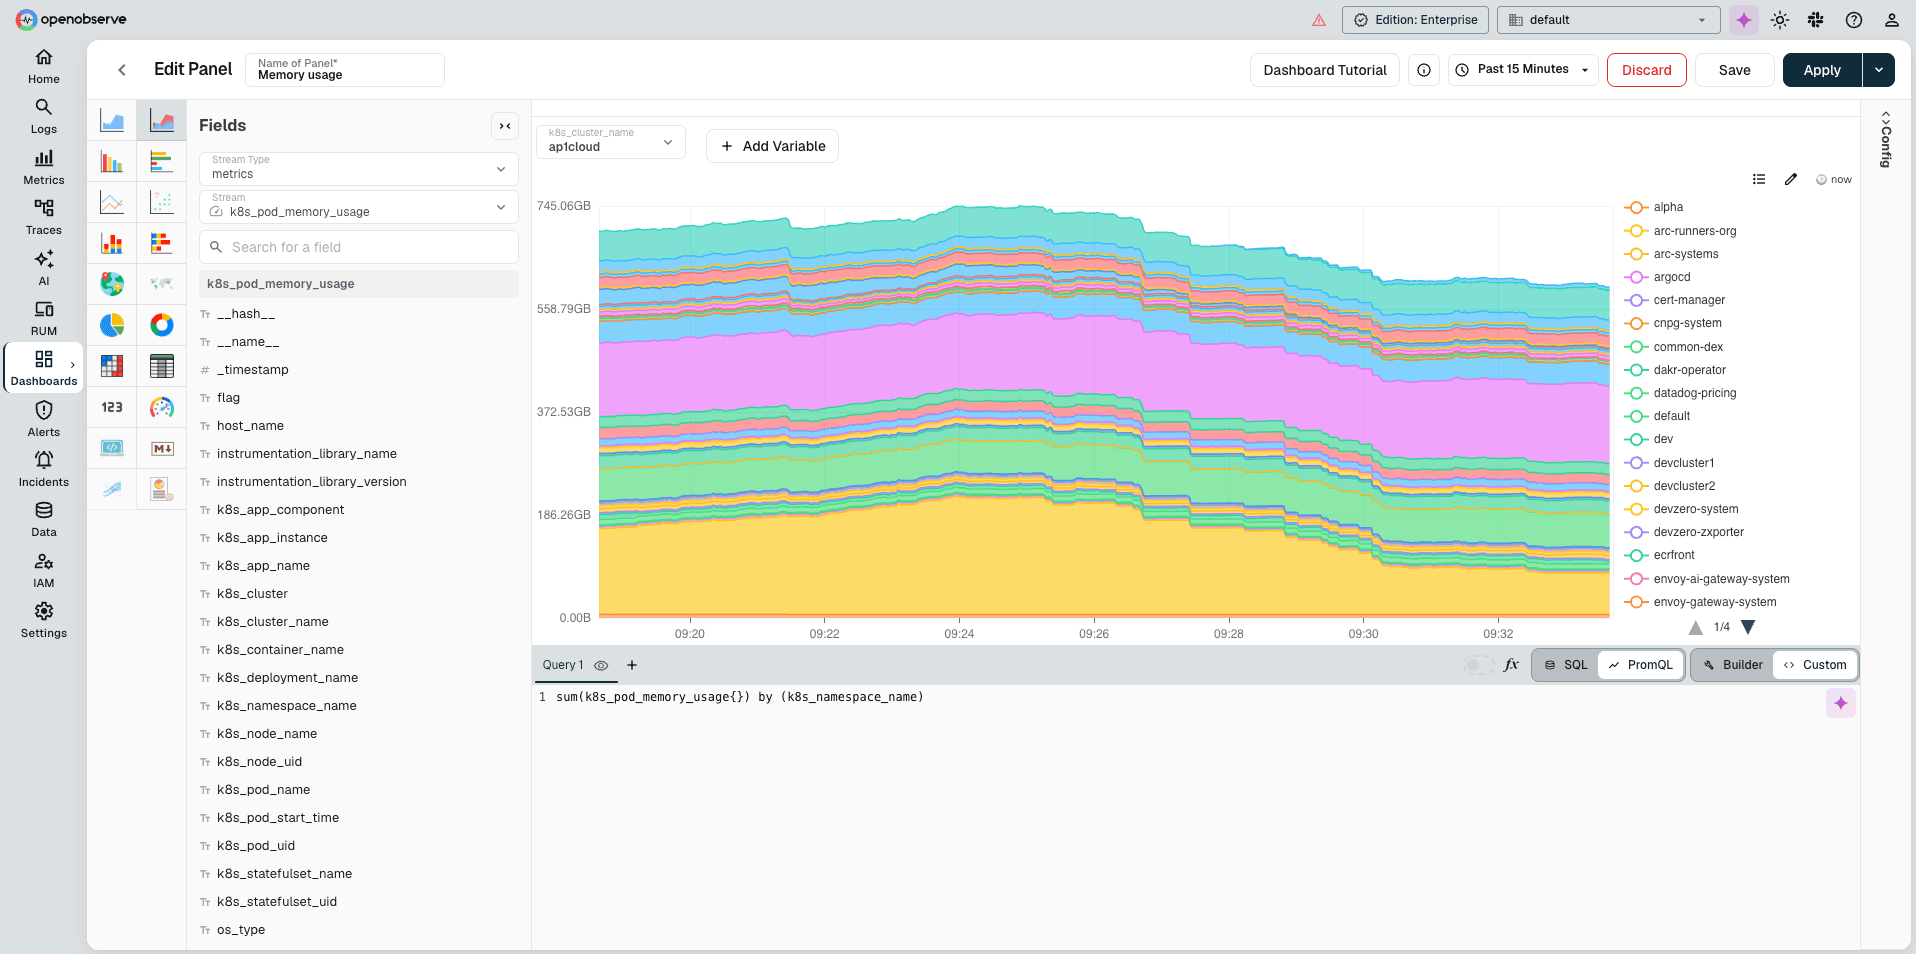Pick the Donut chart type icon
The width and height of the screenshot is (1916, 954).
(x=161, y=325)
